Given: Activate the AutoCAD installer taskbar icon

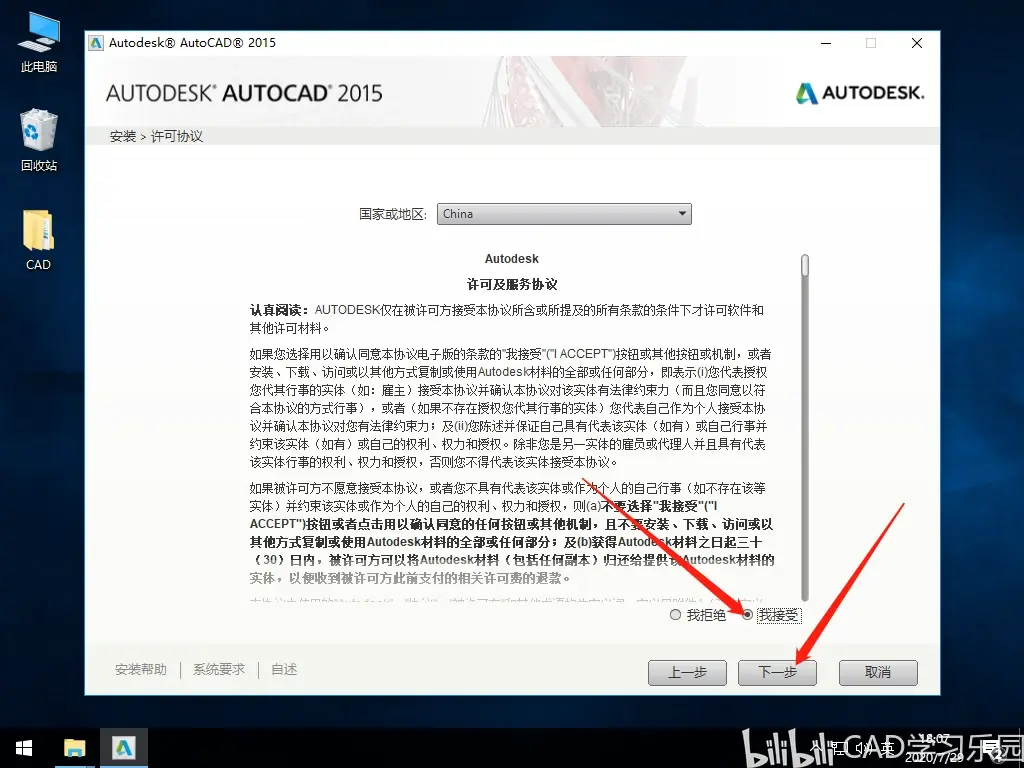Looking at the screenshot, I should (x=123, y=748).
